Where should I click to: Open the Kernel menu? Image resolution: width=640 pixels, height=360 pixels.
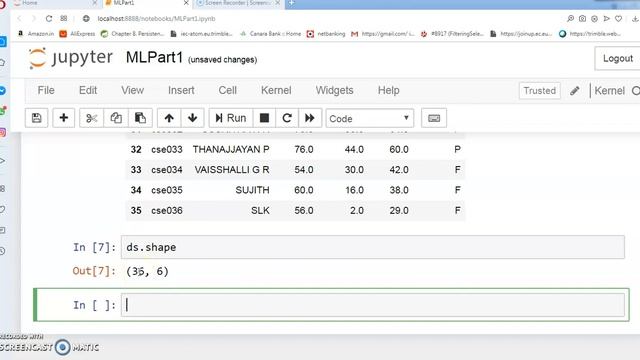click(276, 90)
